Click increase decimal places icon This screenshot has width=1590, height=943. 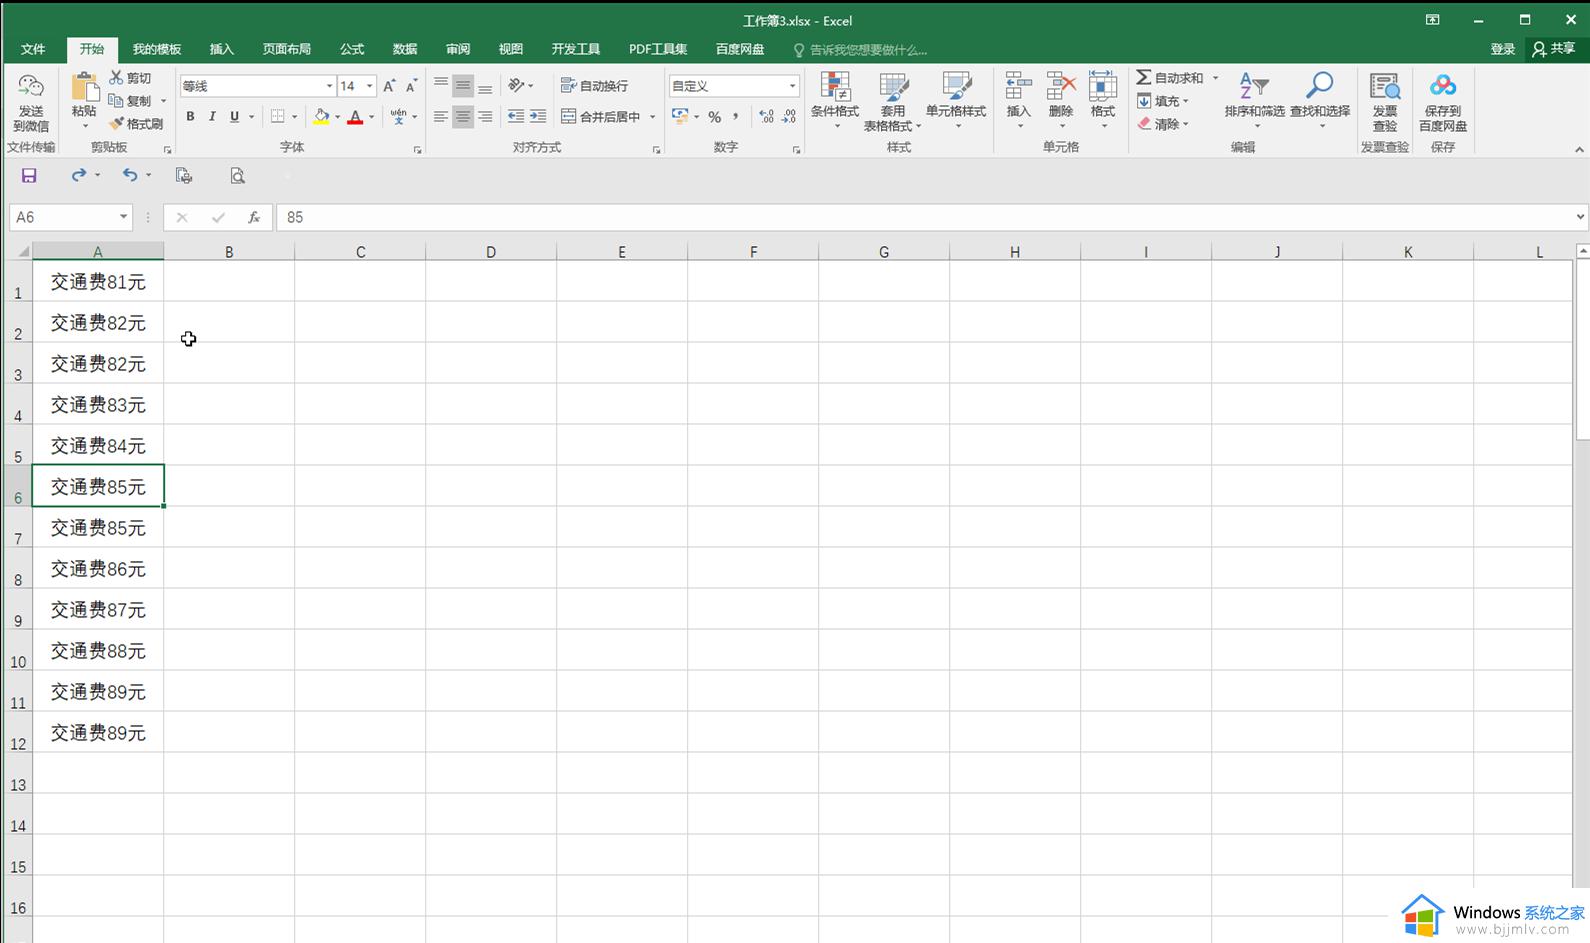point(766,117)
